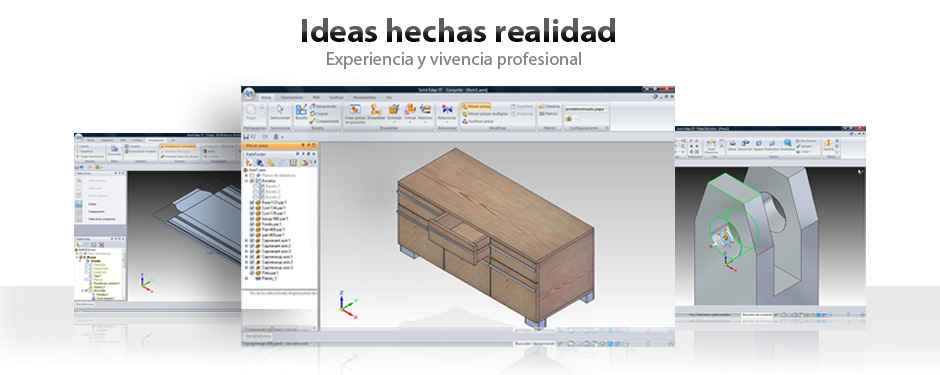Open the Solid Edge application button

pyautogui.click(x=249, y=94)
